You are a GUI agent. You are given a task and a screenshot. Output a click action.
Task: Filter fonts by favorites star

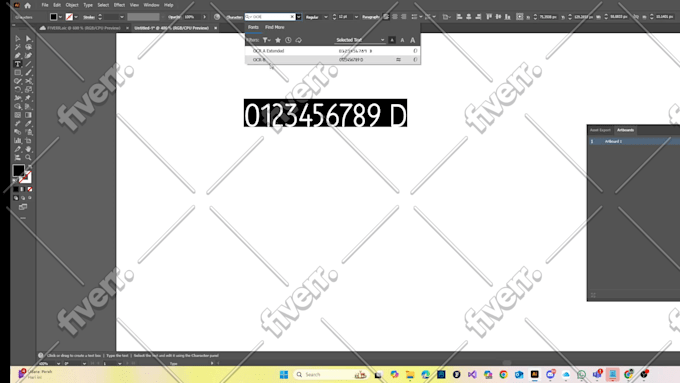pyautogui.click(x=278, y=40)
